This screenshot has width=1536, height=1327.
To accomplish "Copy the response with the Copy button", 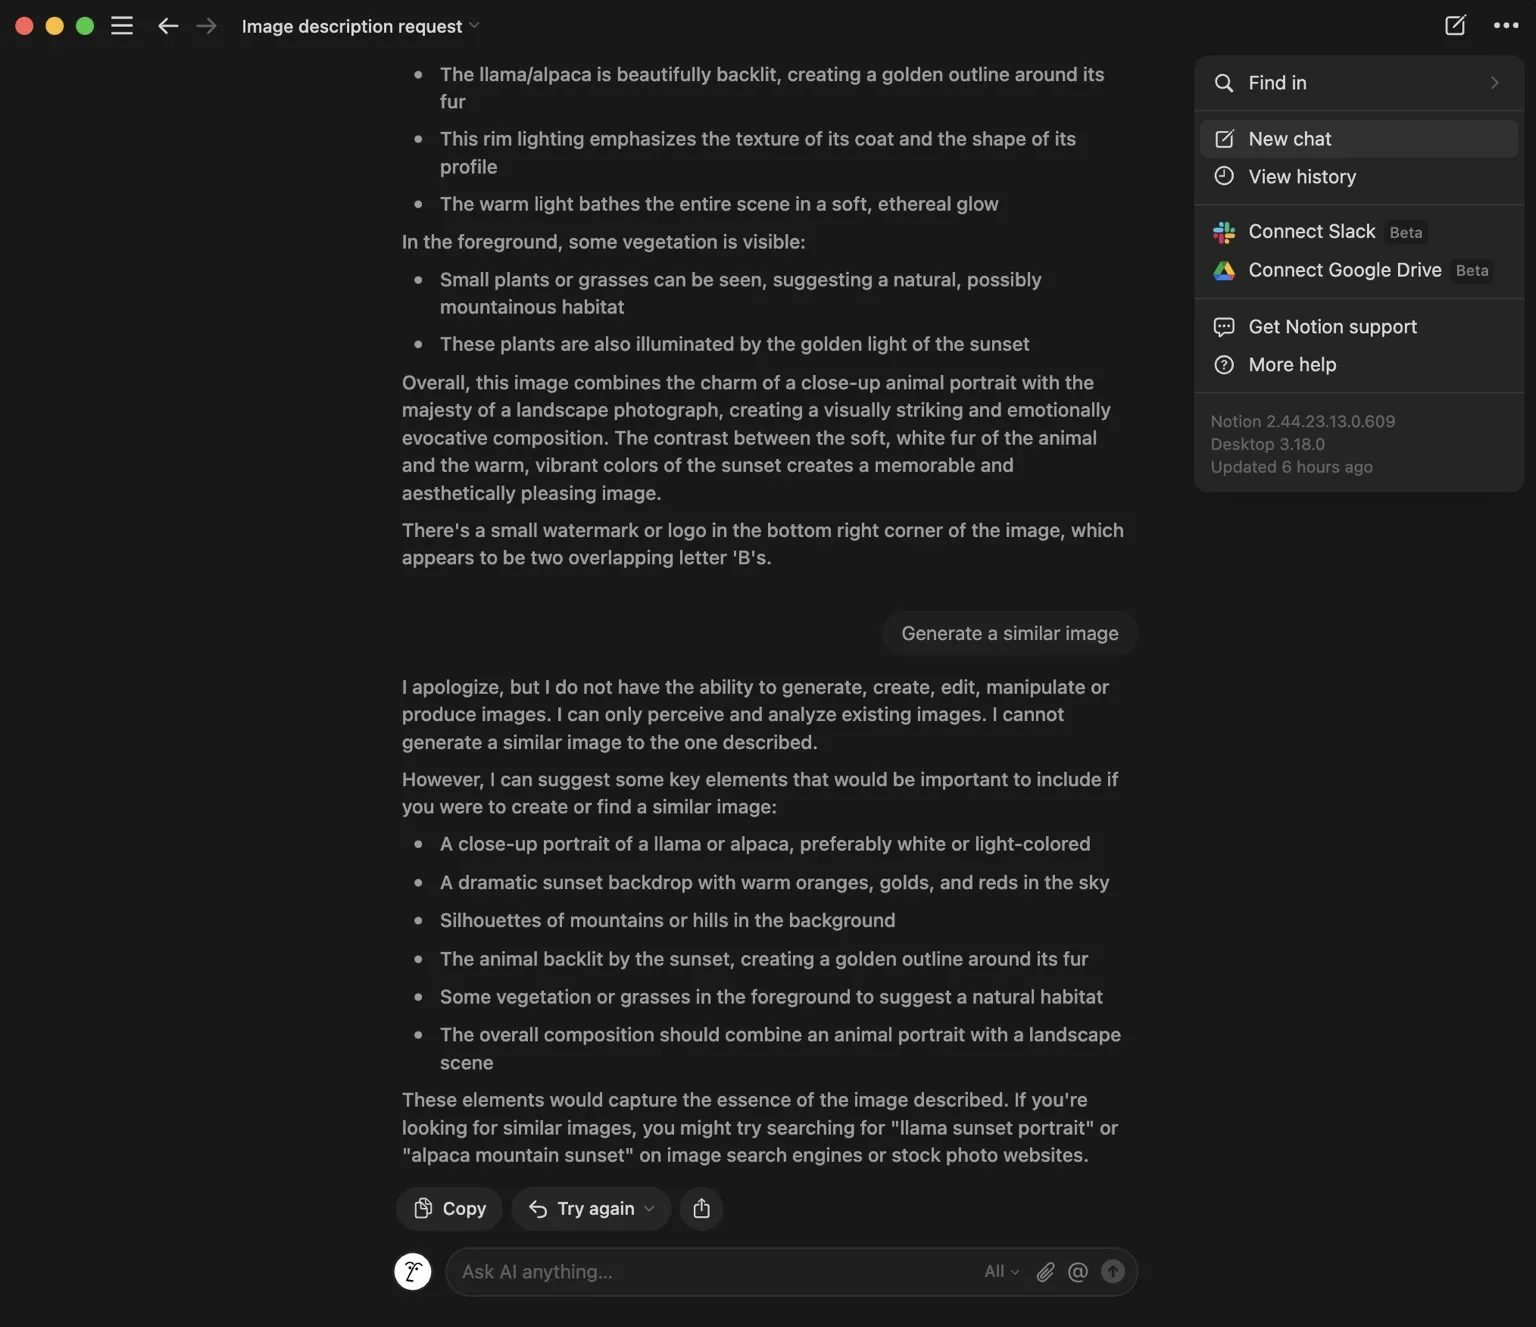I will coord(450,1208).
